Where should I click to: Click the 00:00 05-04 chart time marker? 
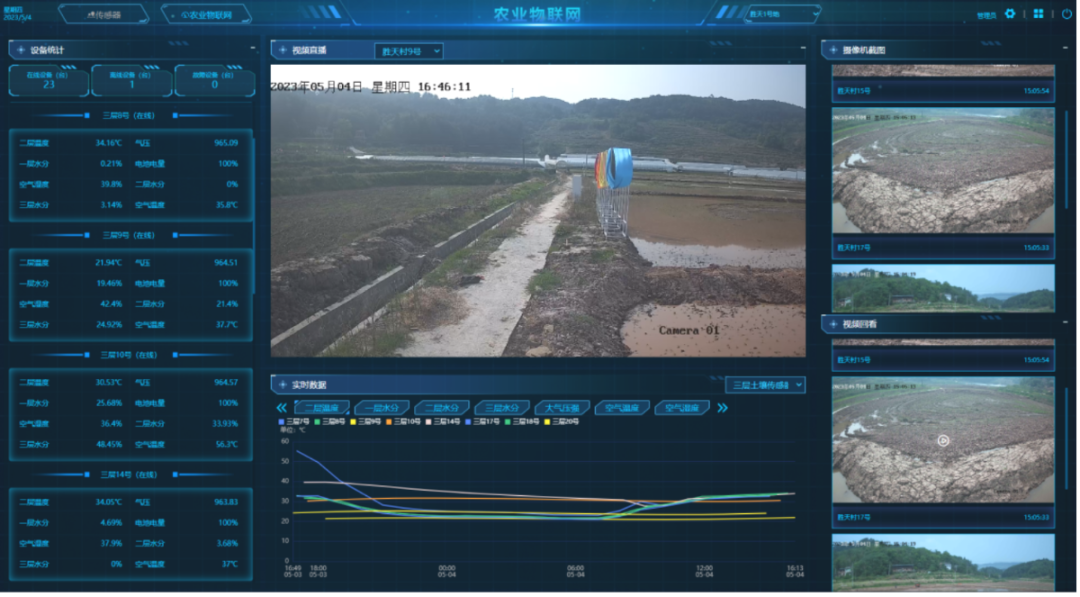click(x=447, y=572)
